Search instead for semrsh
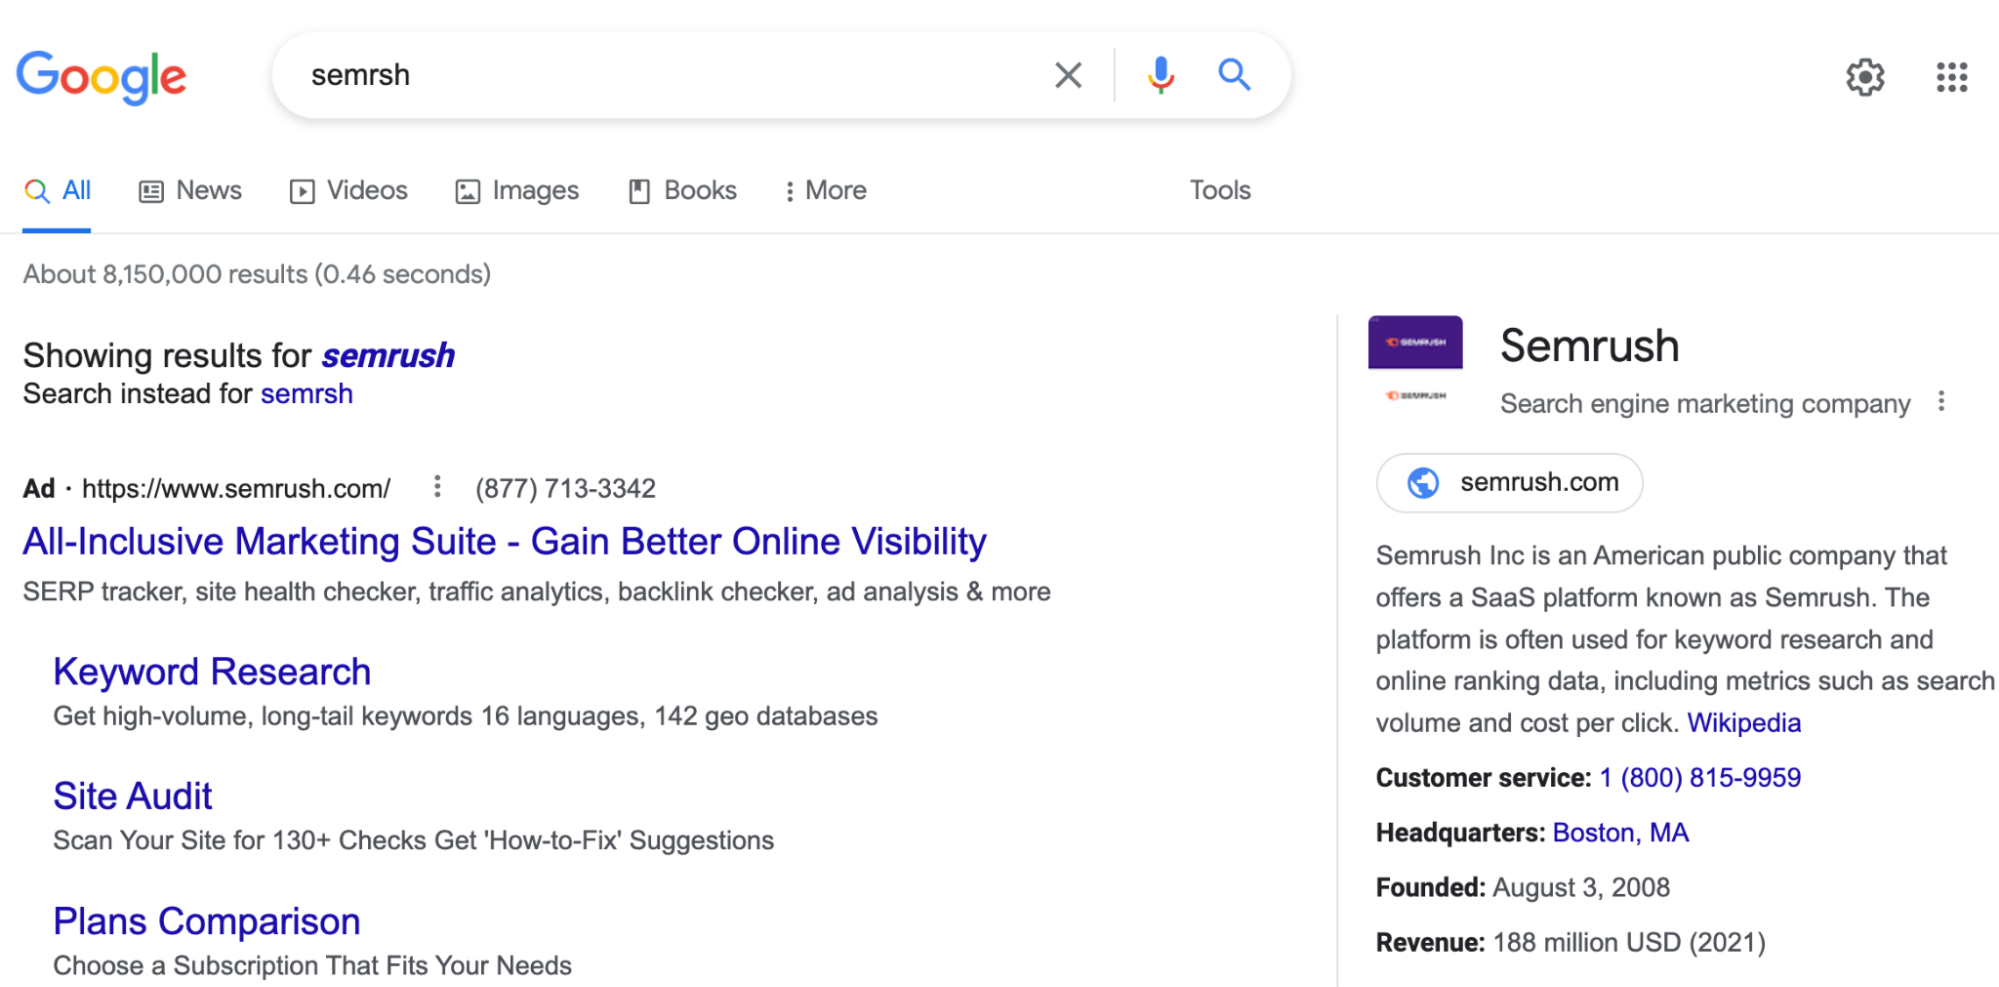The height and width of the screenshot is (987, 1999). click(307, 394)
